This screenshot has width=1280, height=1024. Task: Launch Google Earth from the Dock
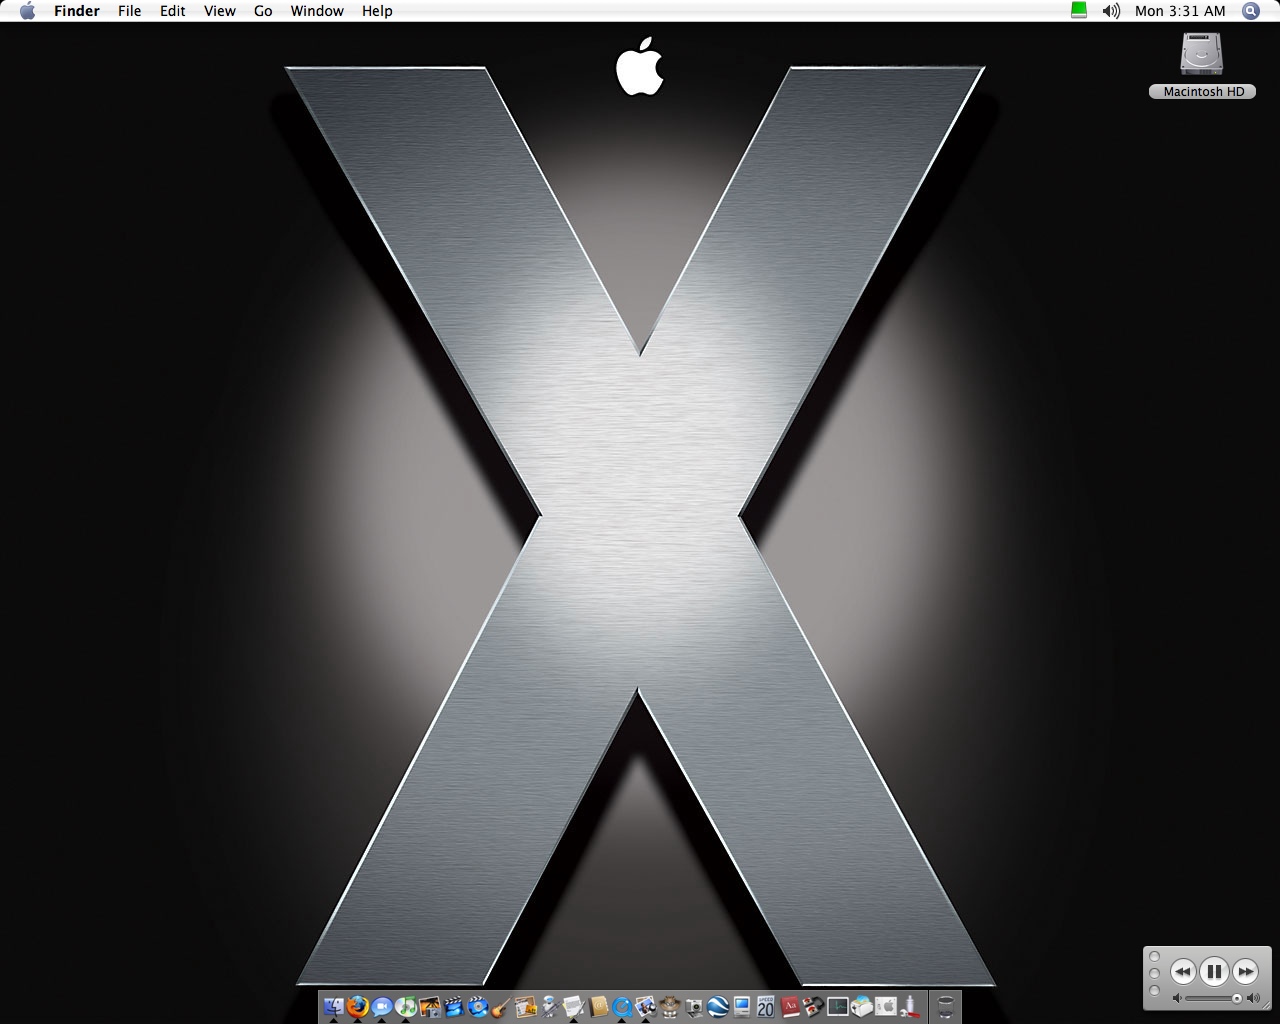(717, 1006)
